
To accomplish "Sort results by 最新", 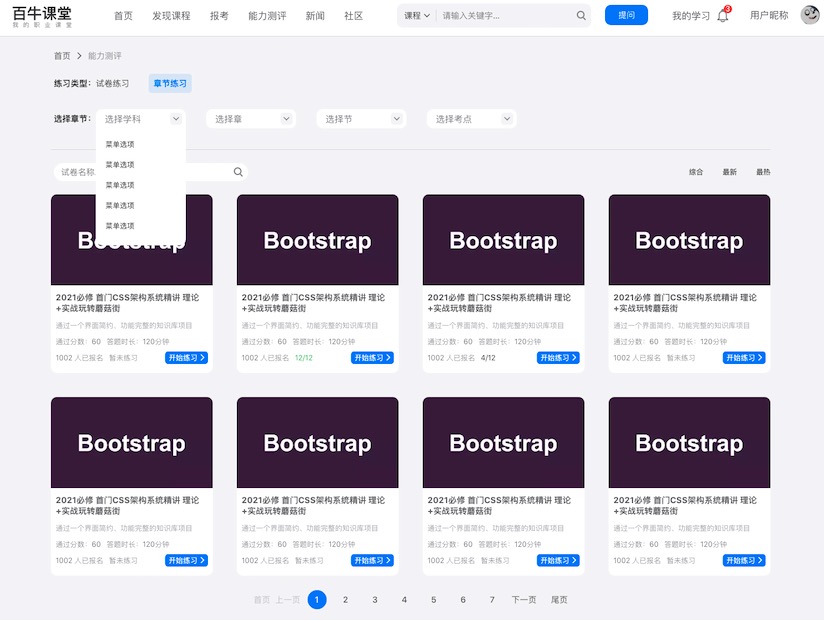I will point(729,172).
